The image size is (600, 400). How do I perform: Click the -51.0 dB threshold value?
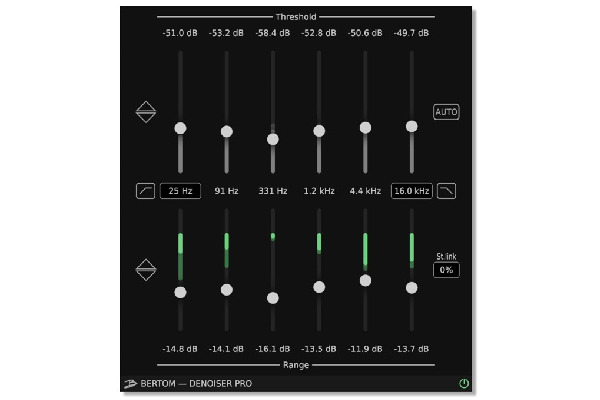180,33
